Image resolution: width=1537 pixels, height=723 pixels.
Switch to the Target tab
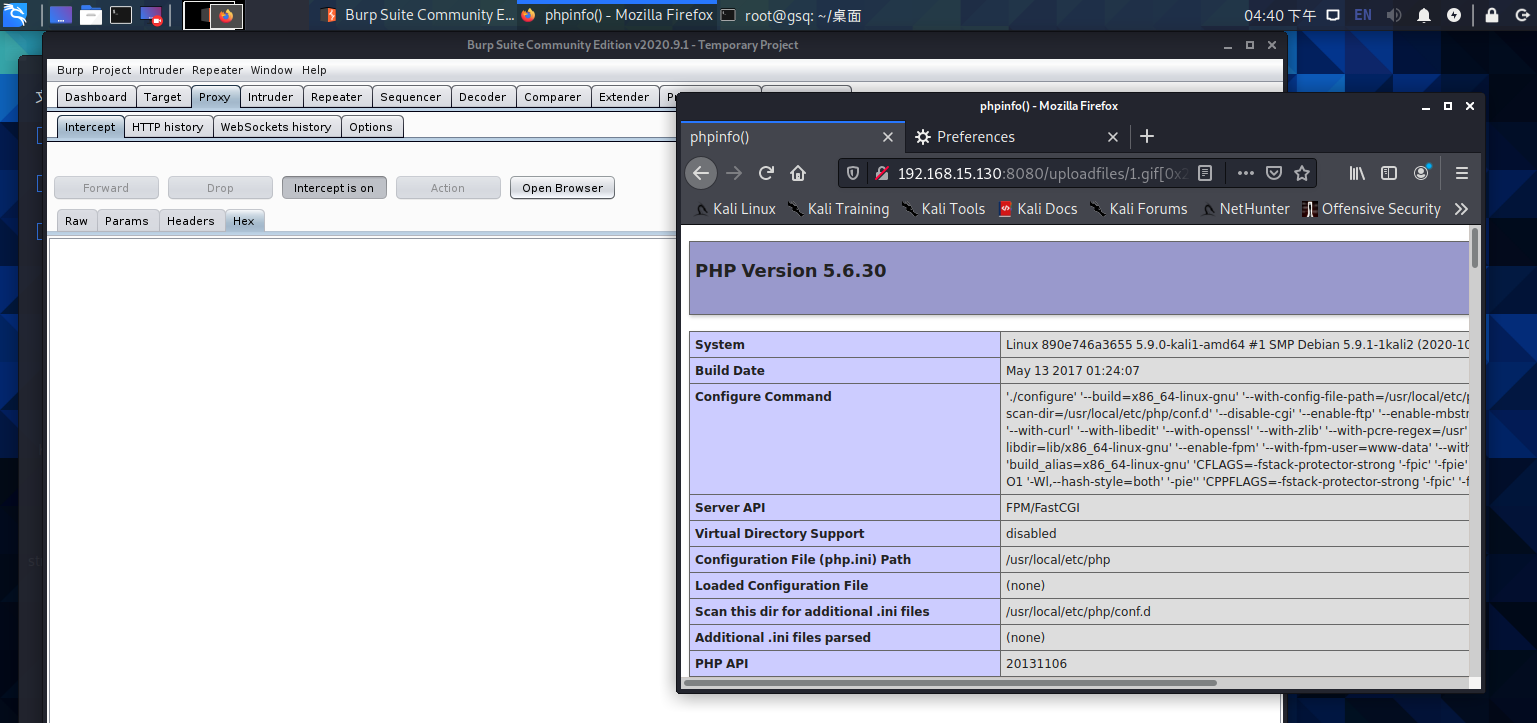pos(163,97)
